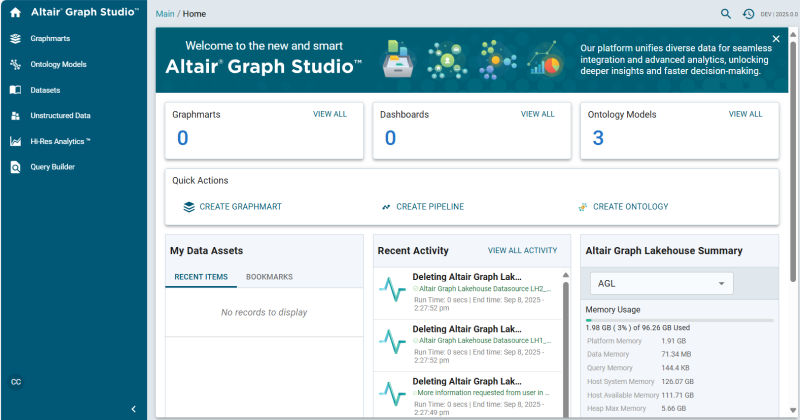Screen dimensions: 800x420
Task: Switch to the Bookmarks tab
Action: tap(269, 277)
